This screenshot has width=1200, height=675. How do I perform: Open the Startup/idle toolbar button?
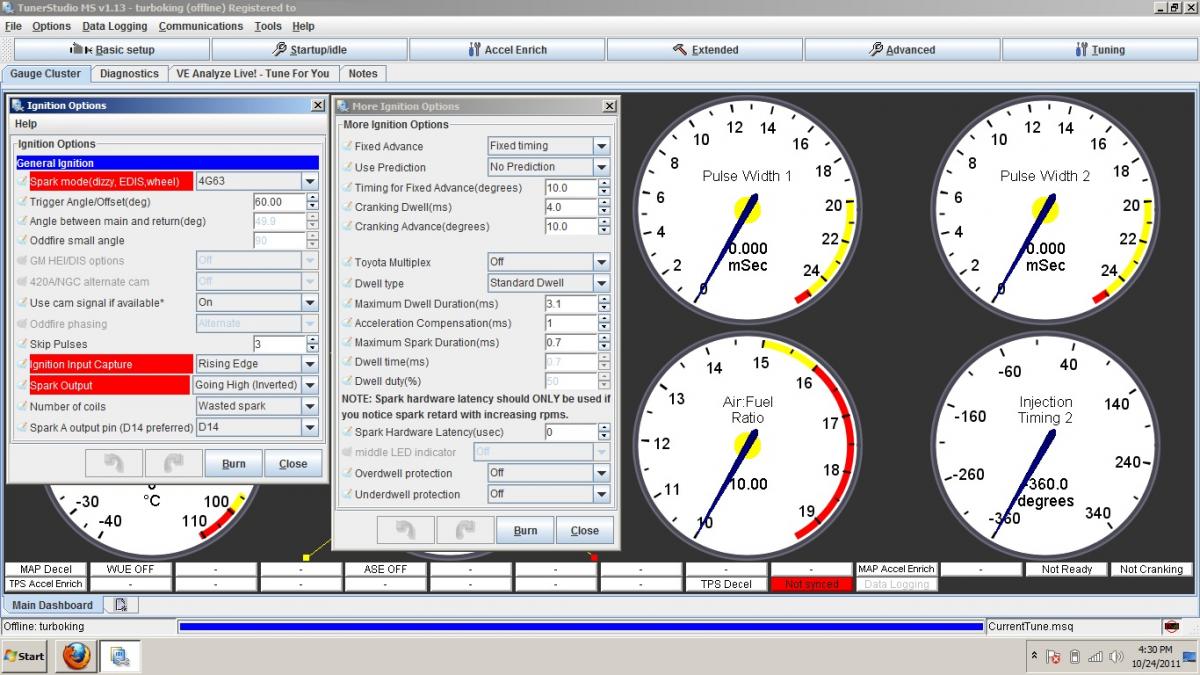[309, 50]
